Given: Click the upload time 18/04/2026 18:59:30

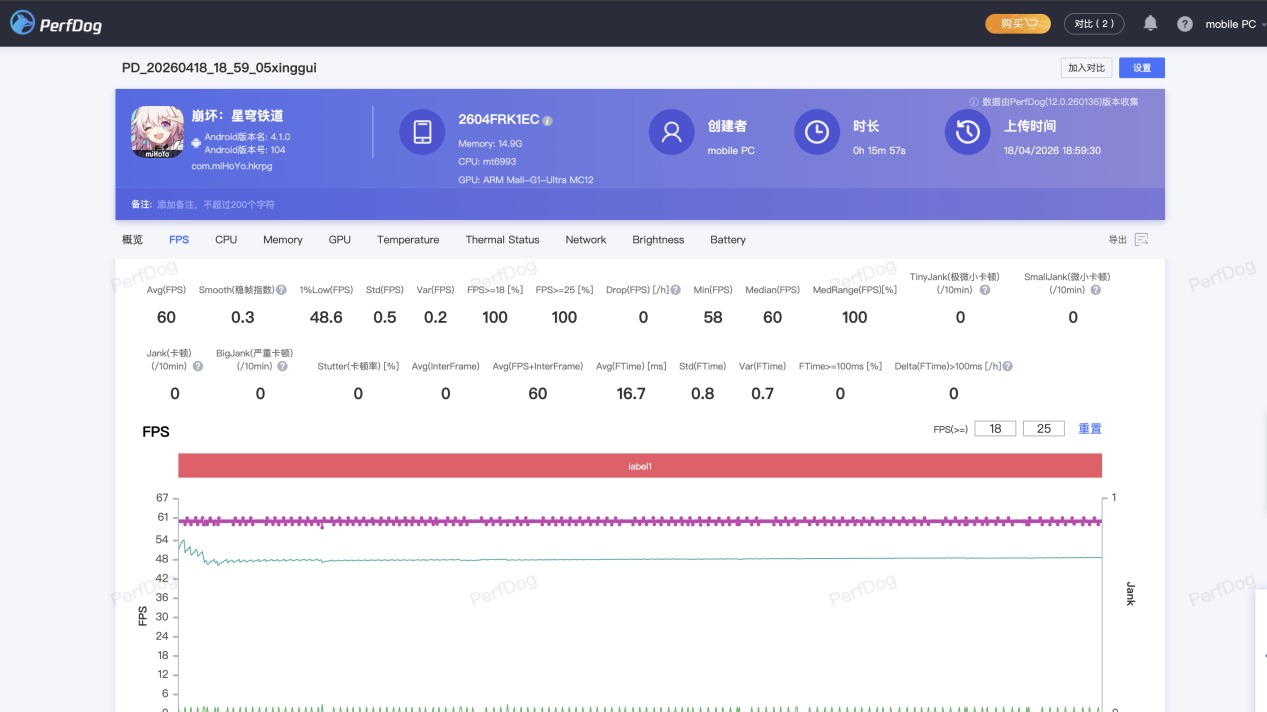Looking at the screenshot, I should coord(1052,150).
